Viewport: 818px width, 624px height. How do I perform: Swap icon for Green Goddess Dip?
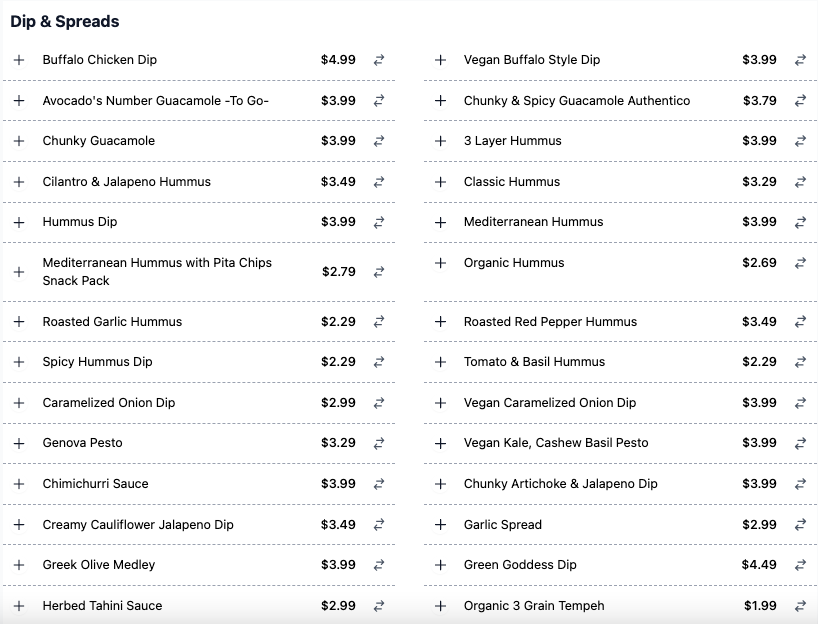[800, 565]
